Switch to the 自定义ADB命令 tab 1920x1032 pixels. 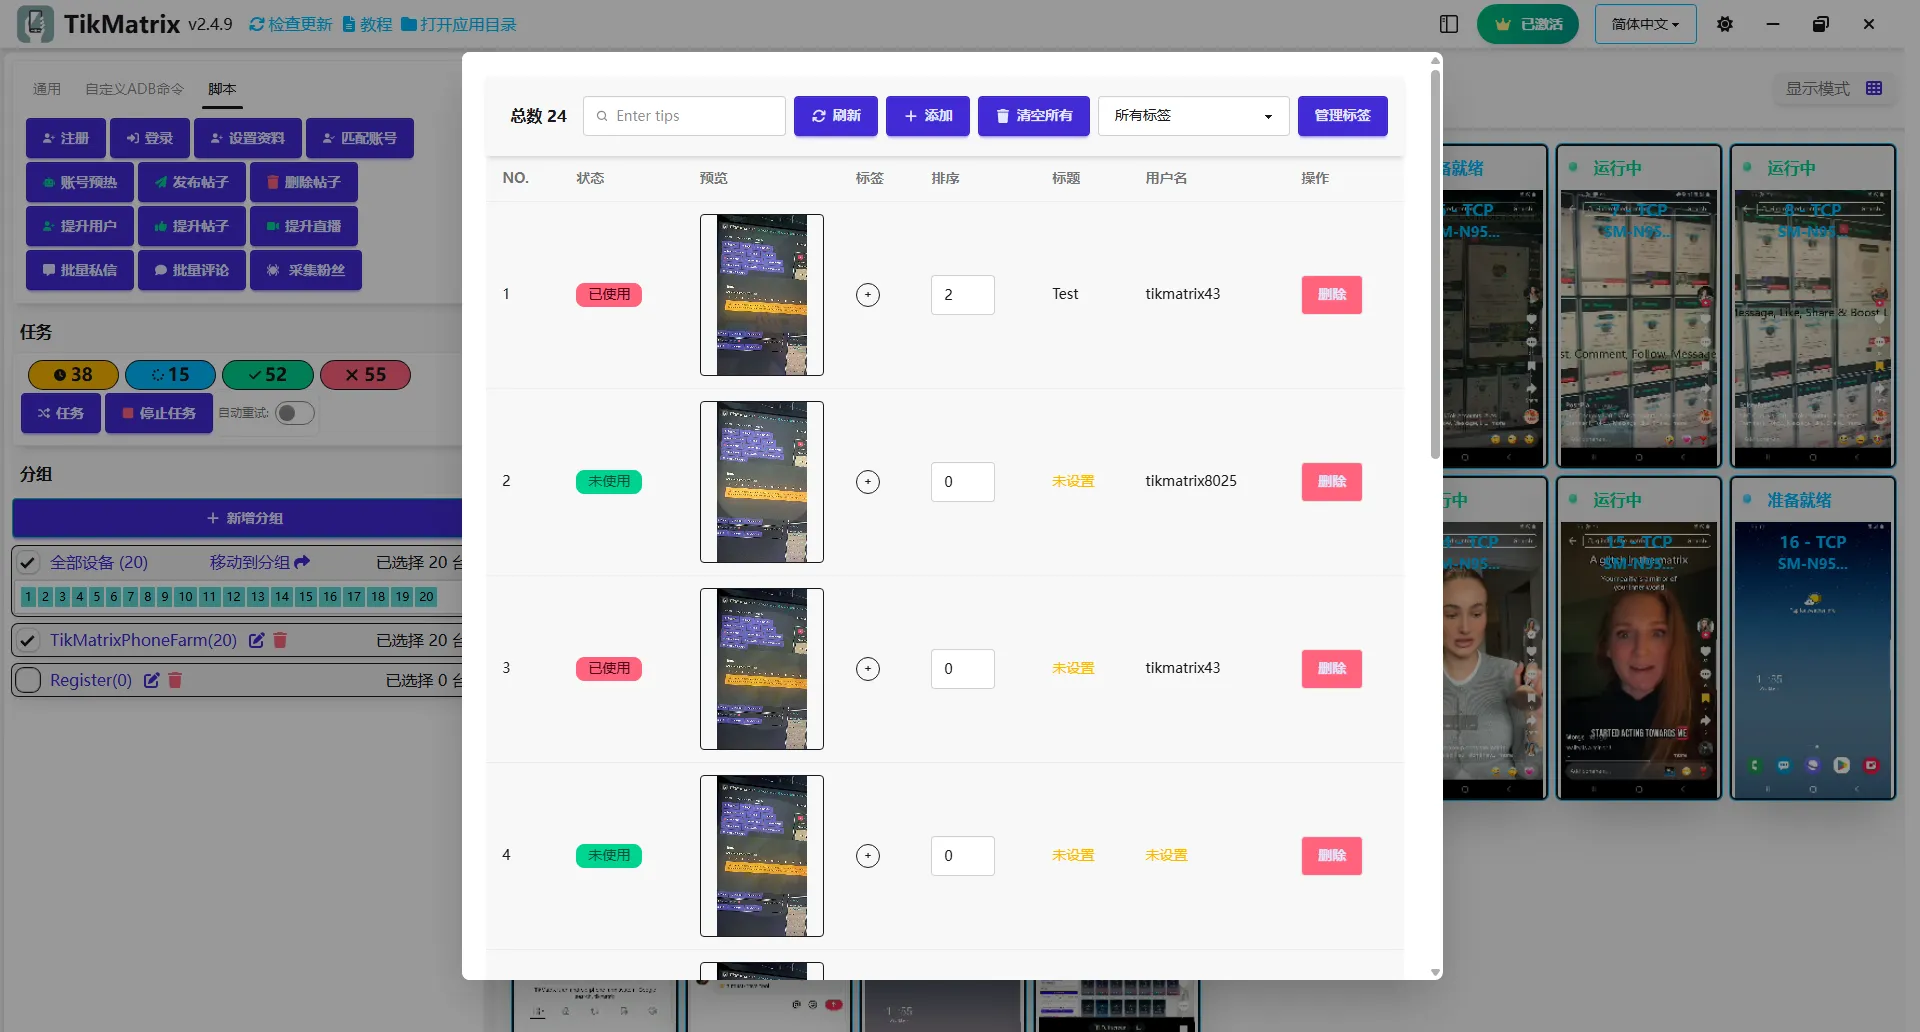click(x=134, y=89)
